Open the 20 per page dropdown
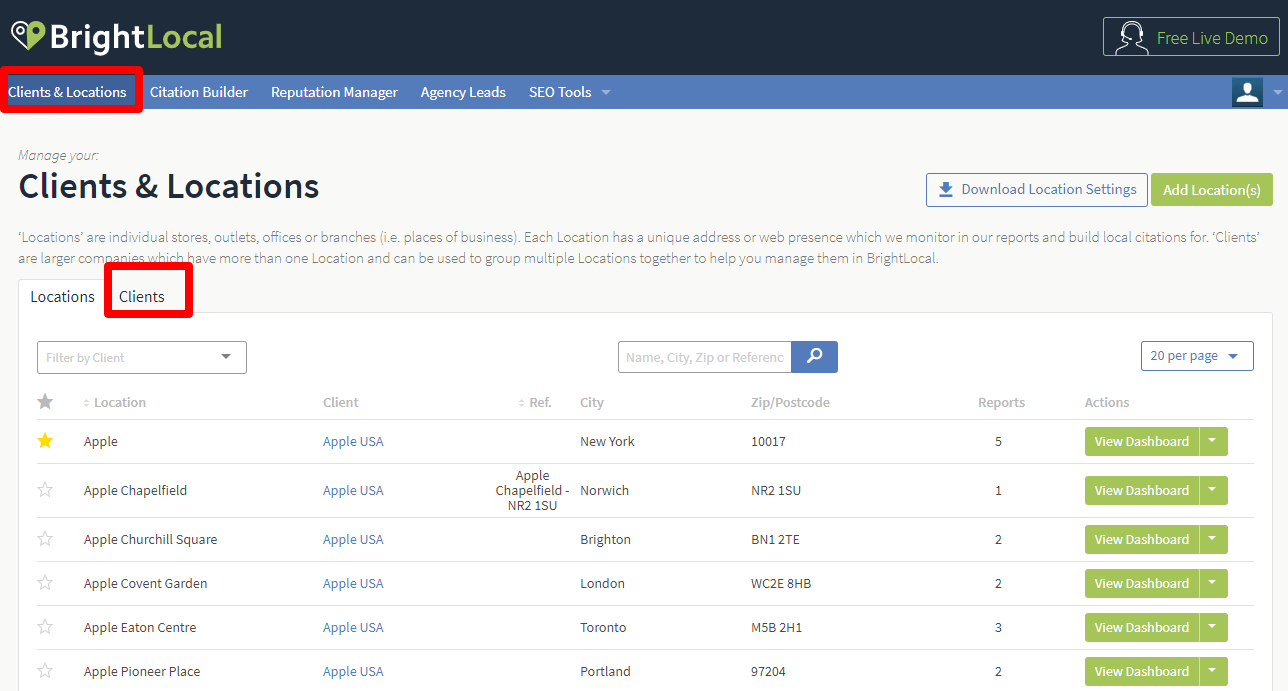This screenshot has width=1288, height=691. 1197,356
